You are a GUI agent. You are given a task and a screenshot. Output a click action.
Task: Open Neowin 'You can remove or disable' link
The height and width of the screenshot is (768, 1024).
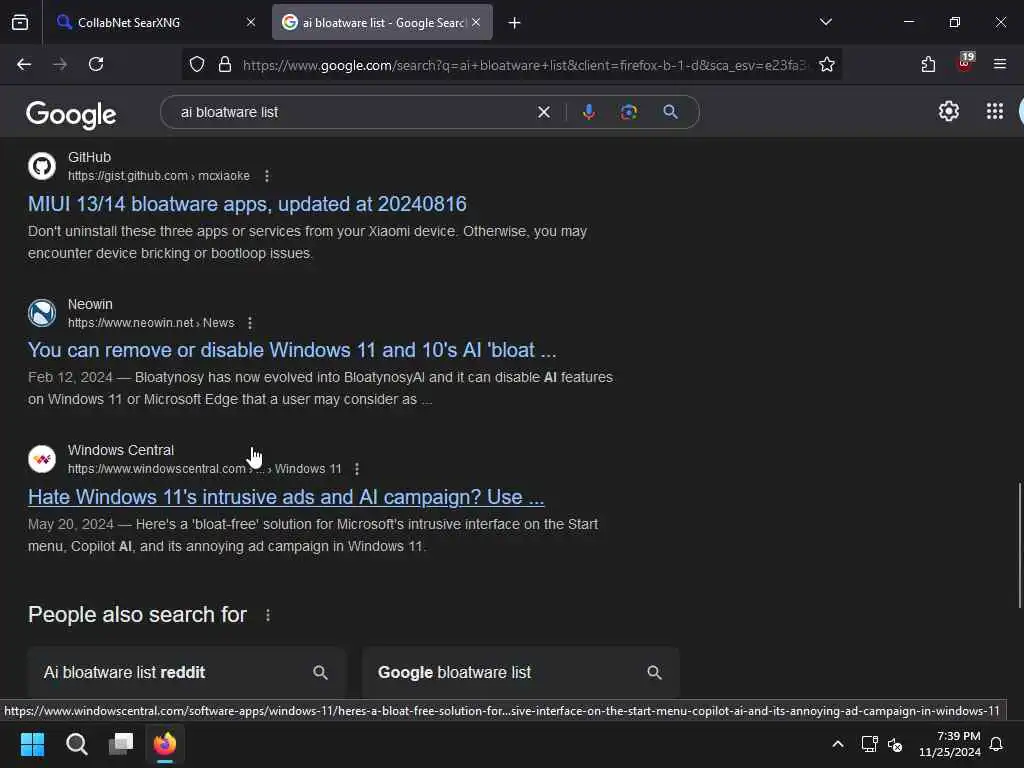click(x=292, y=350)
